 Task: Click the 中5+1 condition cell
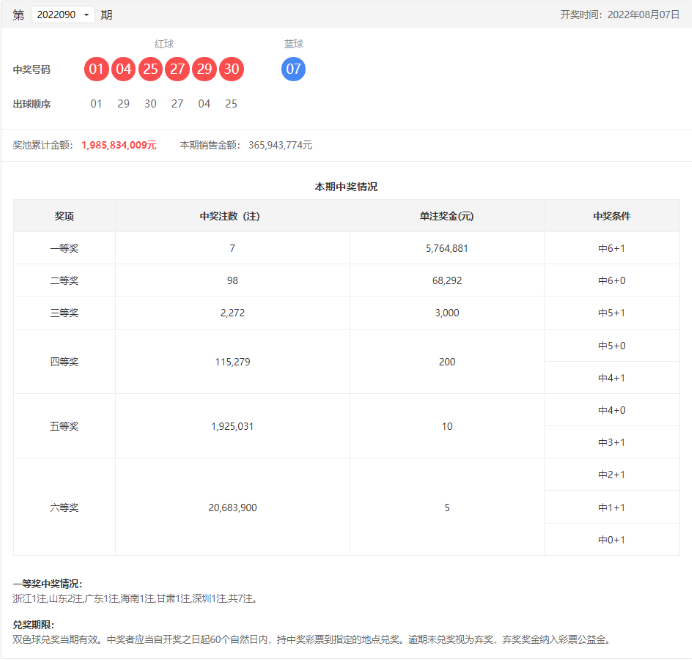[x=612, y=313]
